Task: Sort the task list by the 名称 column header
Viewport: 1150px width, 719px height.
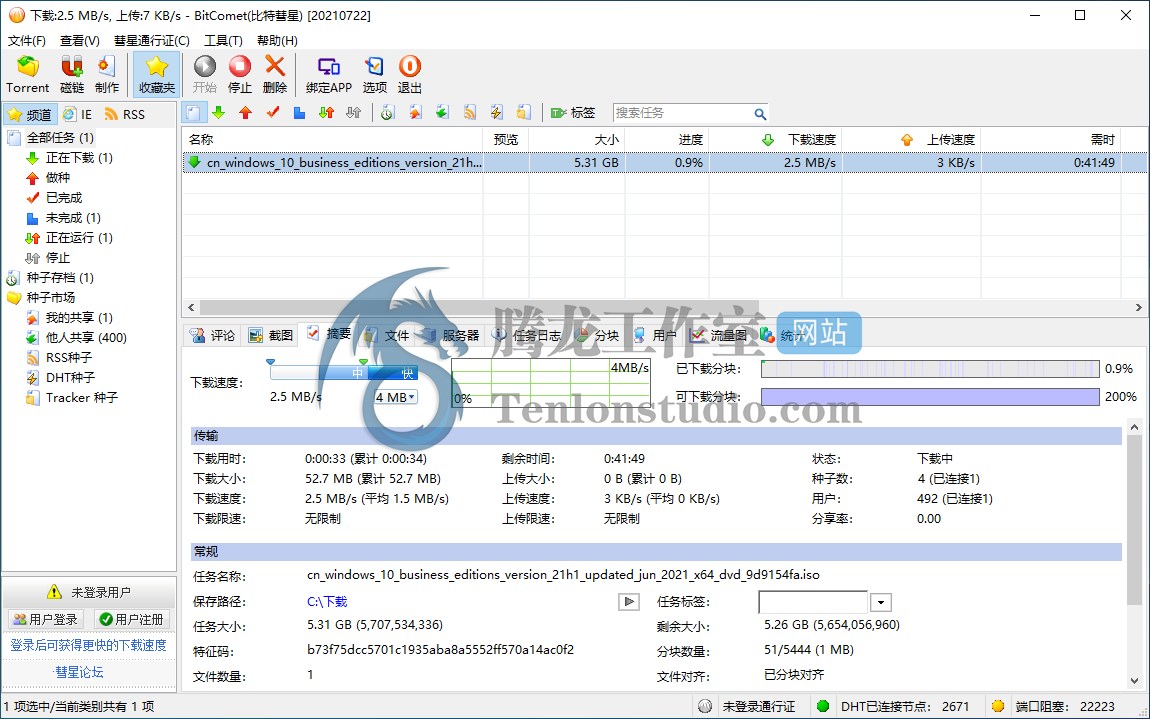Action: pyautogui.click(x=332, y=139)
